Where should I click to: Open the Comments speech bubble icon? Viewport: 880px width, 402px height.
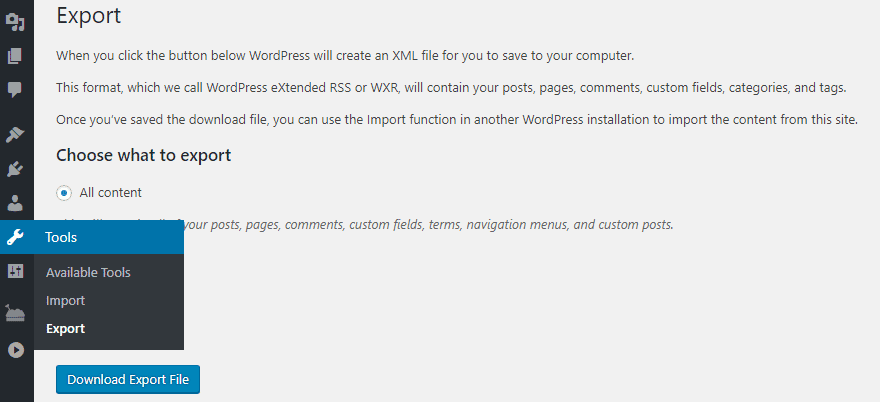coord(15,89)
